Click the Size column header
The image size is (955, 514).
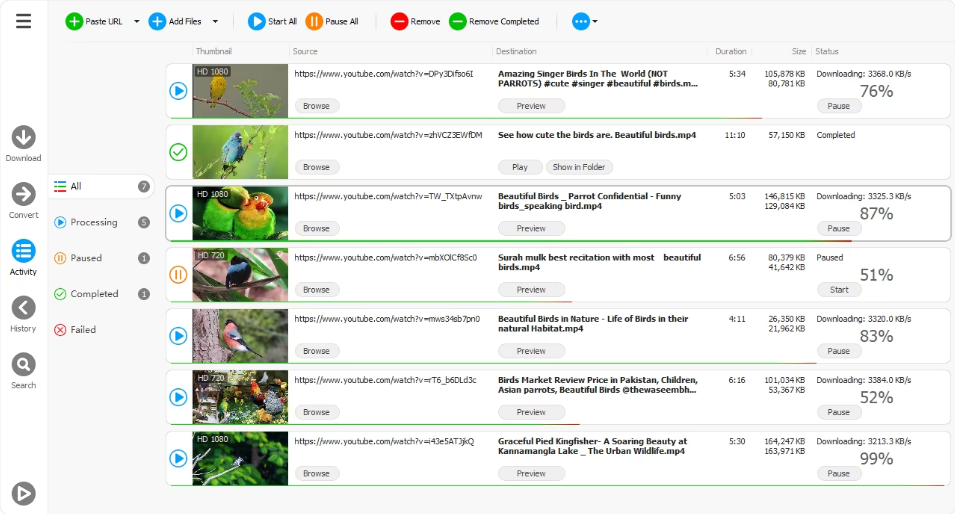pos(798,51)
